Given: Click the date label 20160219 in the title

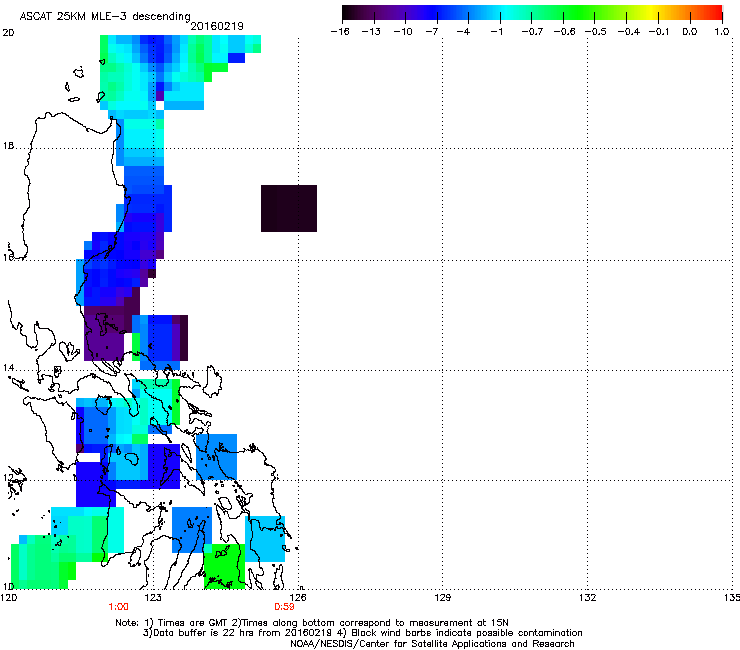Looking at the screenshot, I should click(217, 26).
